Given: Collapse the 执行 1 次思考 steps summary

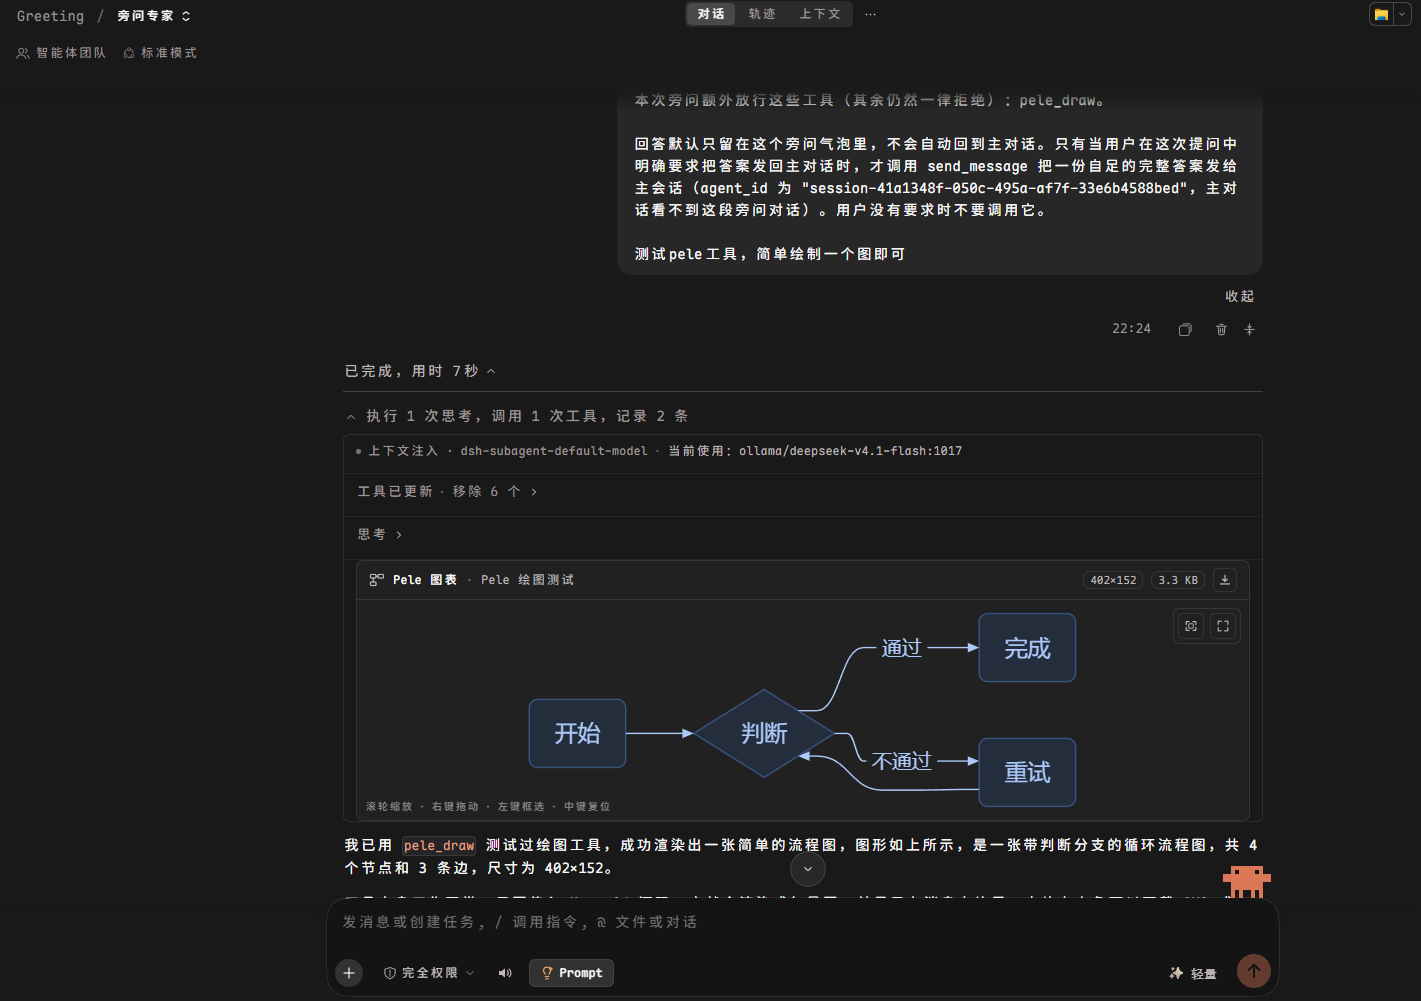Looking at the screenshot, I should point(517,416).
